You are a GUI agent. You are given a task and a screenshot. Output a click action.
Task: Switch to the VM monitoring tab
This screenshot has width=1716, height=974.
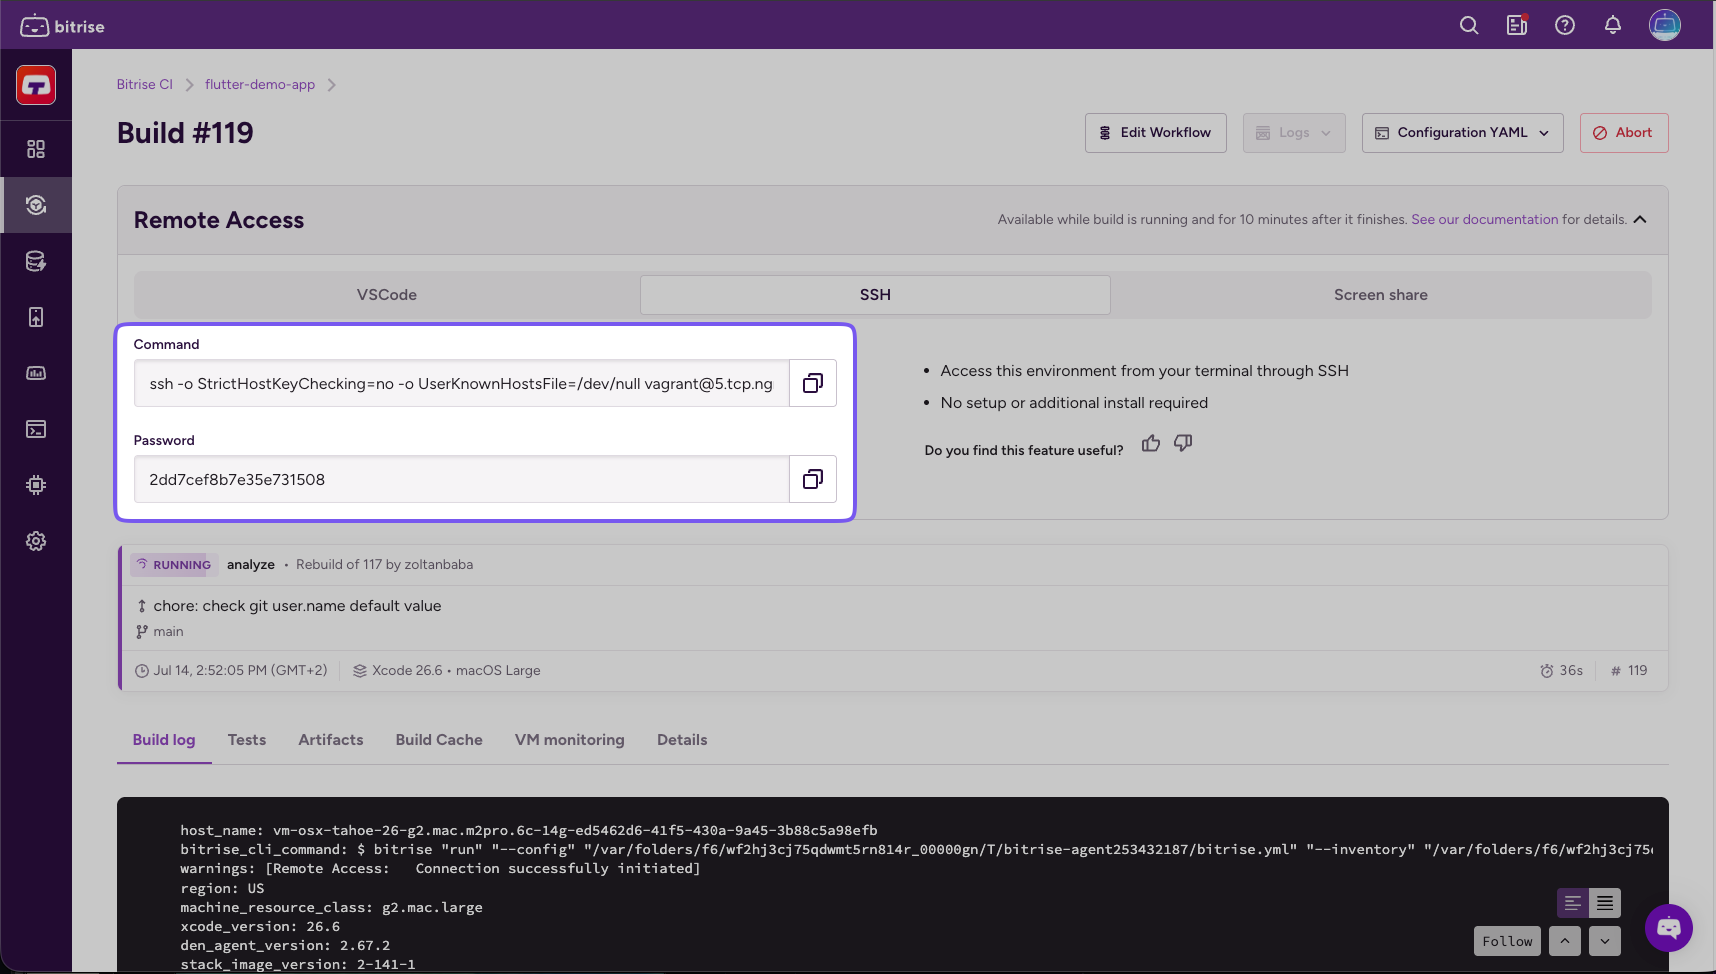pos(570,740)
